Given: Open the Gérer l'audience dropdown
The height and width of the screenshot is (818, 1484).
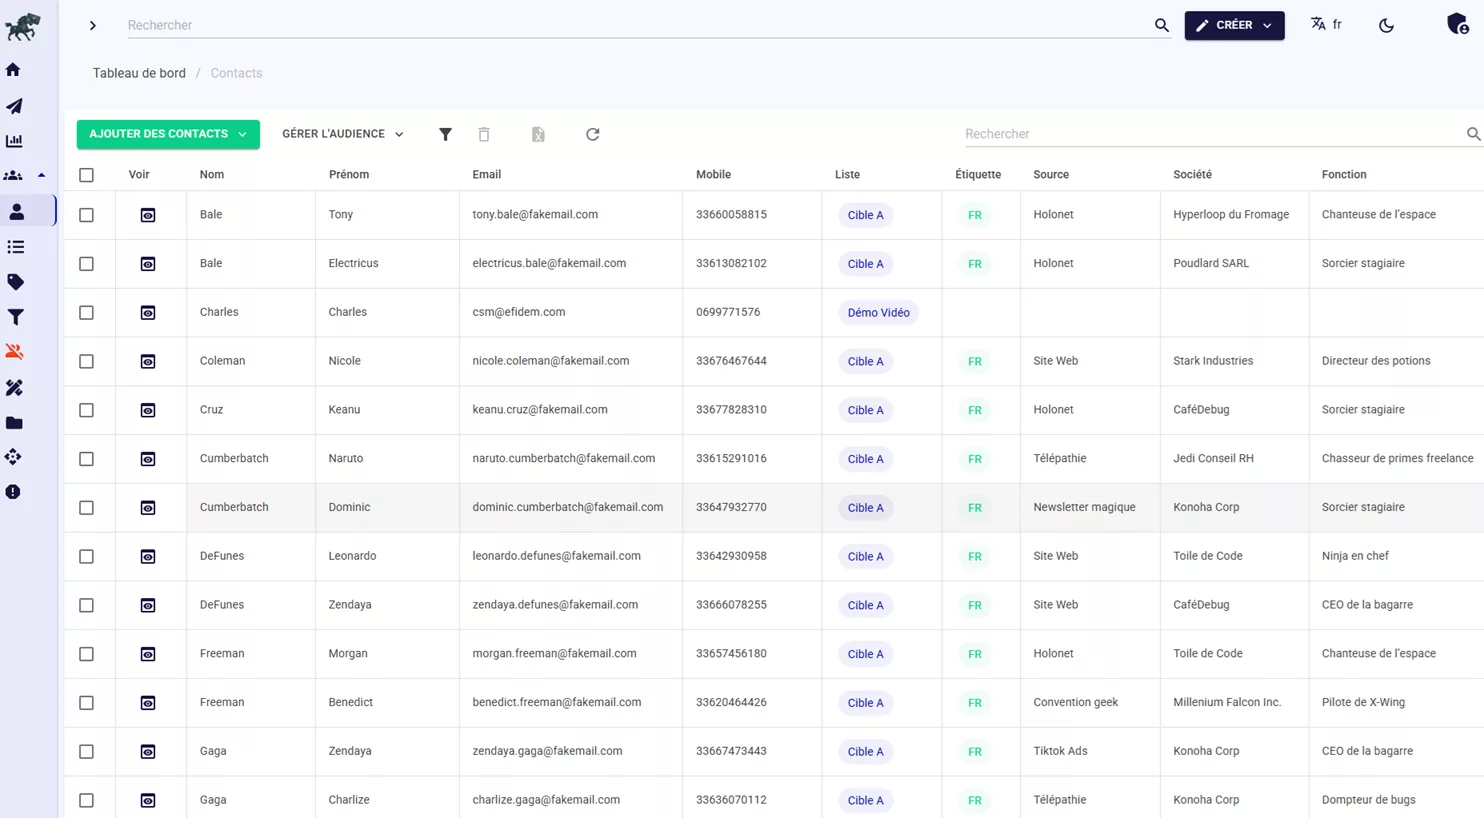Looking at the screenshot, I should coord(343,134).
